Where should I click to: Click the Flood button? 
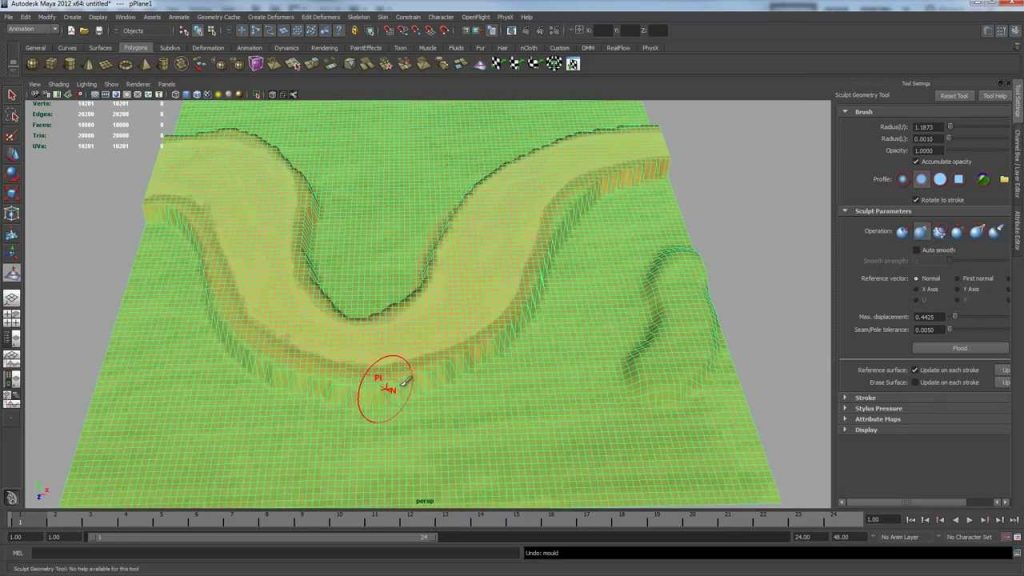[x=960, y=348]
